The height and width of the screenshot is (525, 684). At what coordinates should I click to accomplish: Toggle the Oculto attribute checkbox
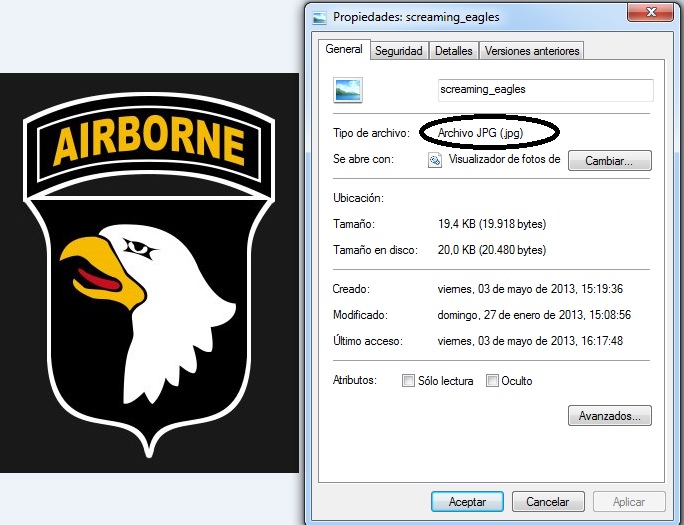point(492,381)
